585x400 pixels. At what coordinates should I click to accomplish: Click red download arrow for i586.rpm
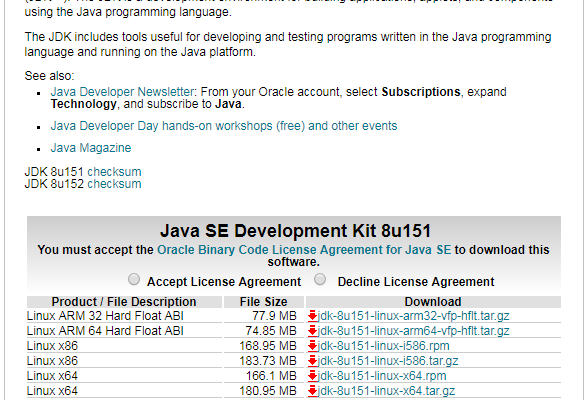pyautogui.click(x=312, y=346)
